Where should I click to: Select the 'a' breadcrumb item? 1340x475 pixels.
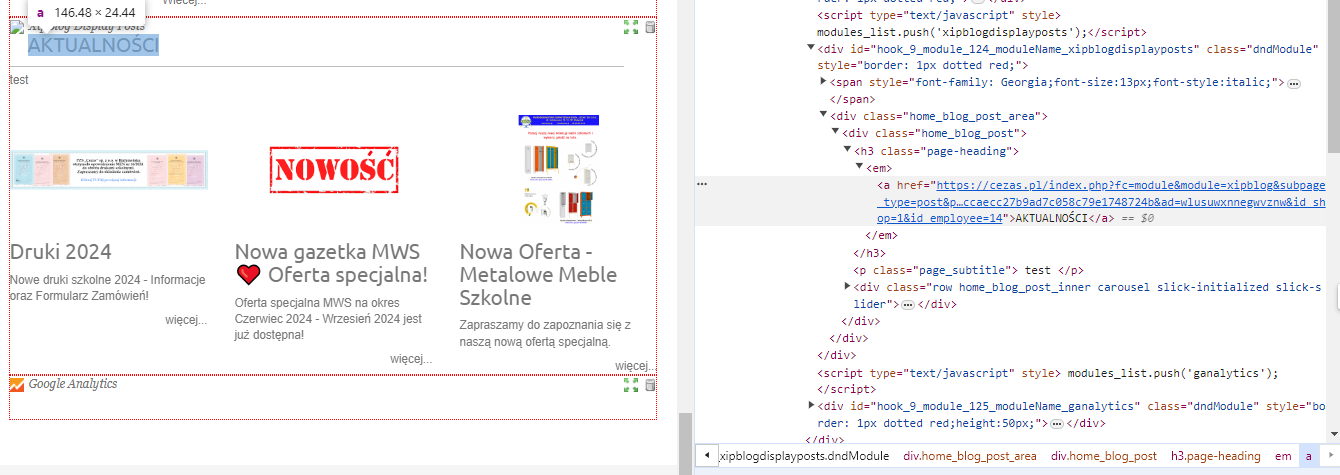click(1308, 456)
